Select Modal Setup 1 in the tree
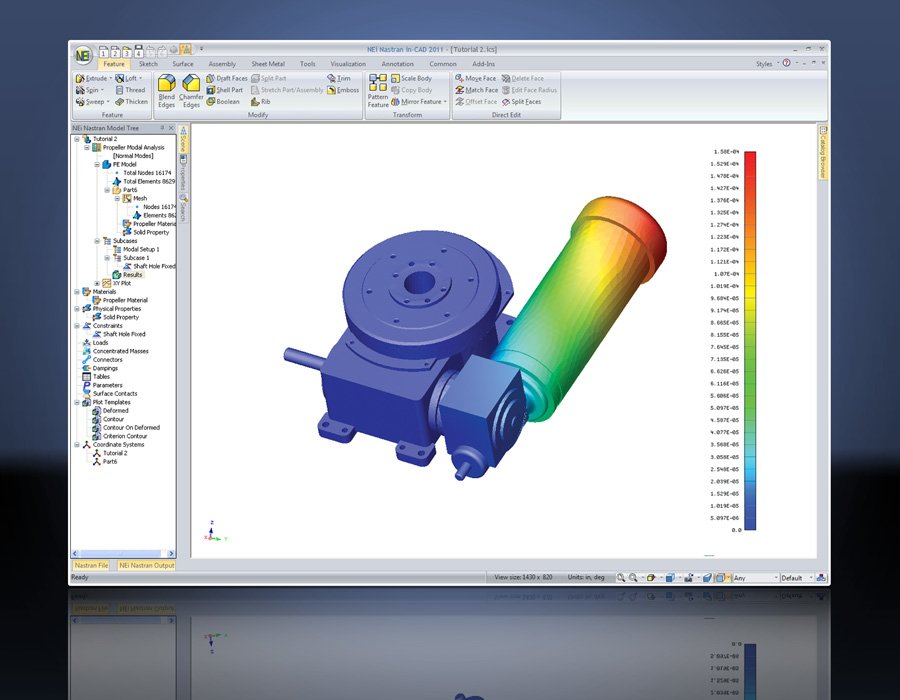This screenshot has height=700, width=900. pyautogui.click(x=136, y=250)
